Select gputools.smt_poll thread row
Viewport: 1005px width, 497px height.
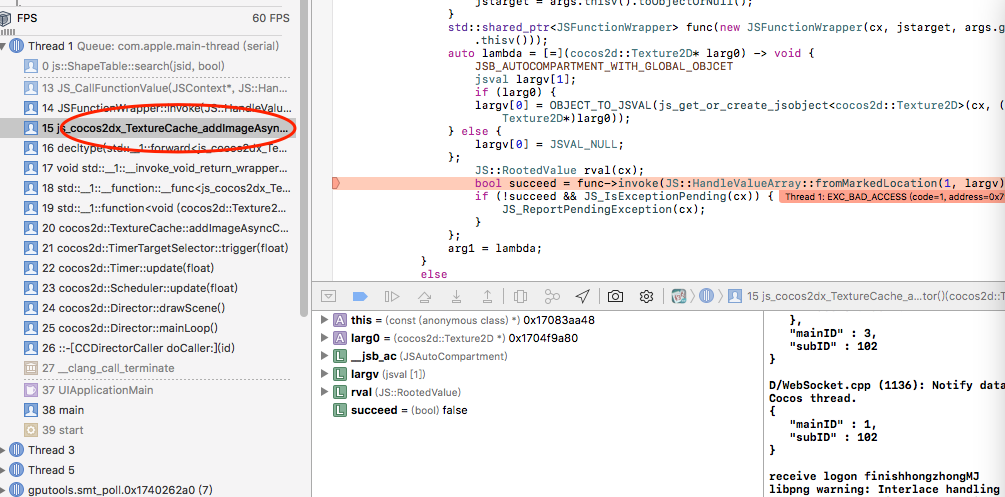pos(148,490)
